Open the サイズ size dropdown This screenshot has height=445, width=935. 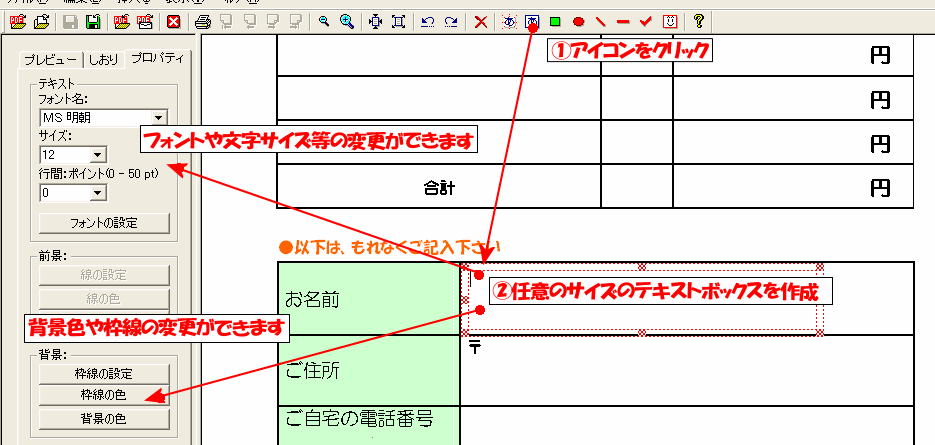(97, 155)
